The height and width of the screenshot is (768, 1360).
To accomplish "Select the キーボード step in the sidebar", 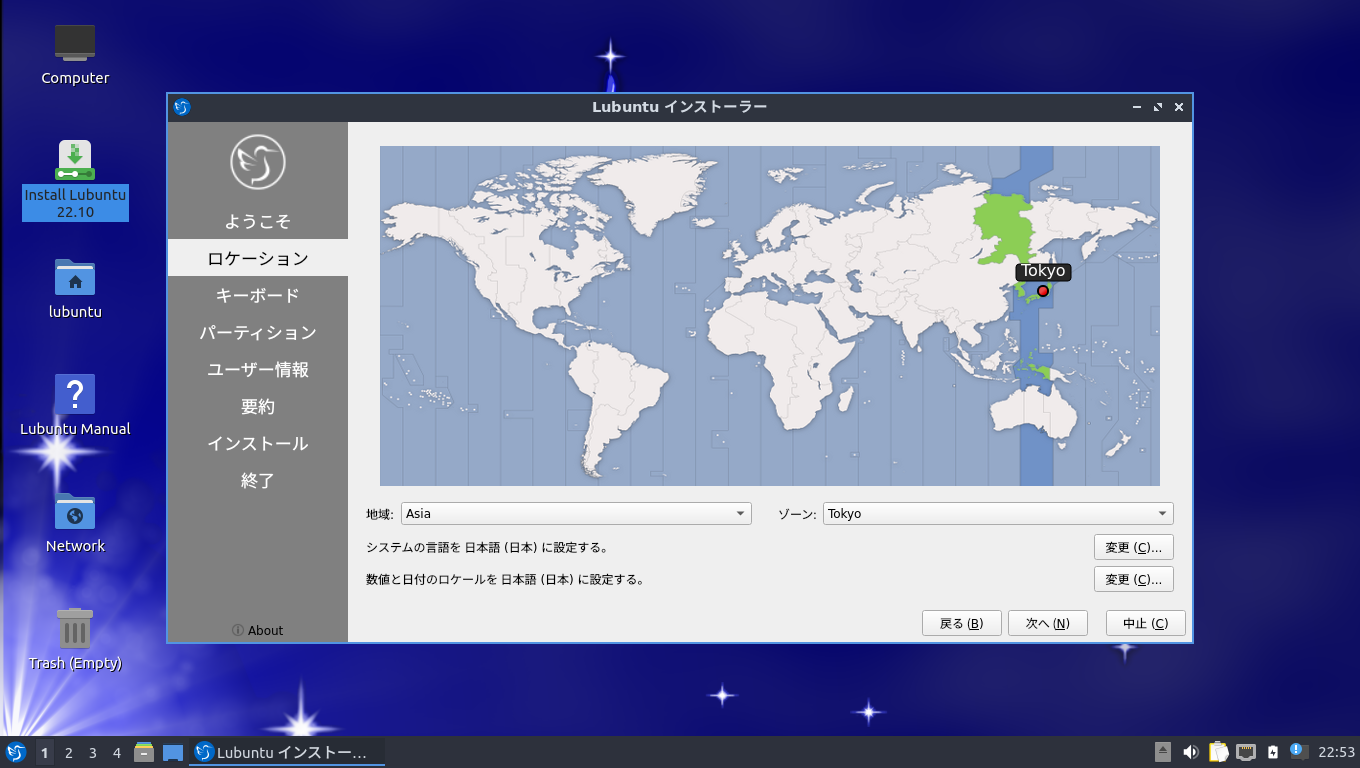I will (258, 295).
